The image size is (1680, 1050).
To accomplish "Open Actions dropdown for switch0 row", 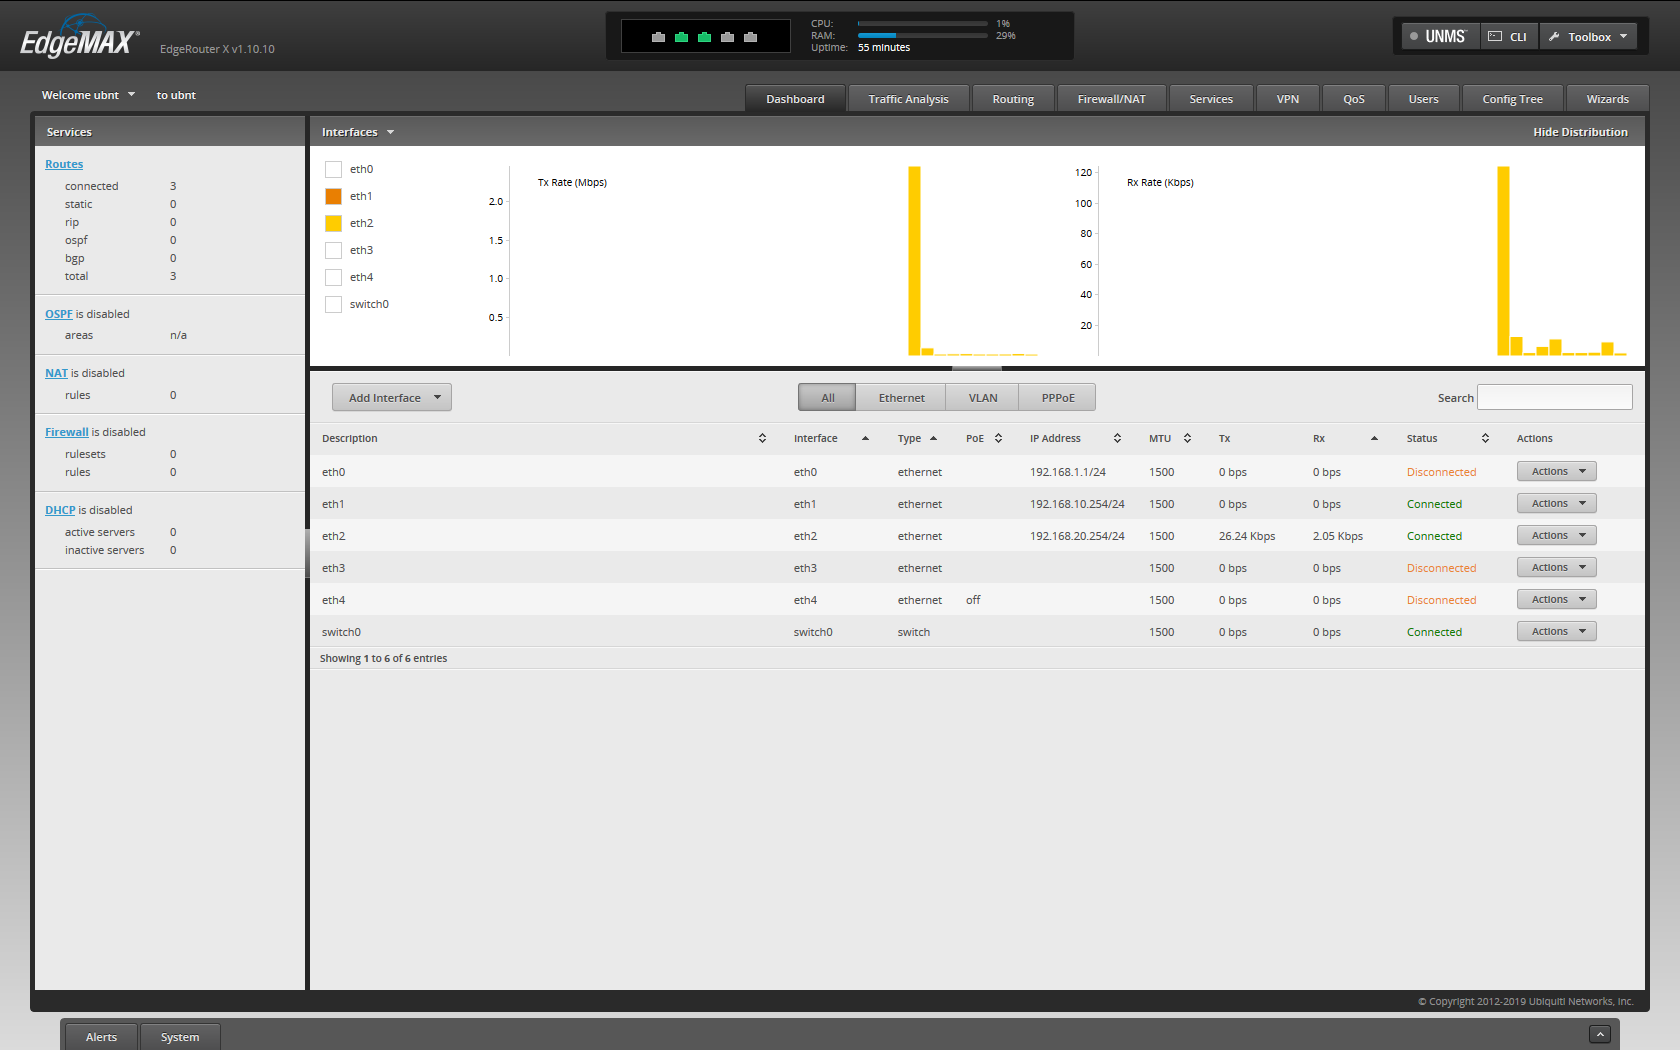I will point(1556,631).
